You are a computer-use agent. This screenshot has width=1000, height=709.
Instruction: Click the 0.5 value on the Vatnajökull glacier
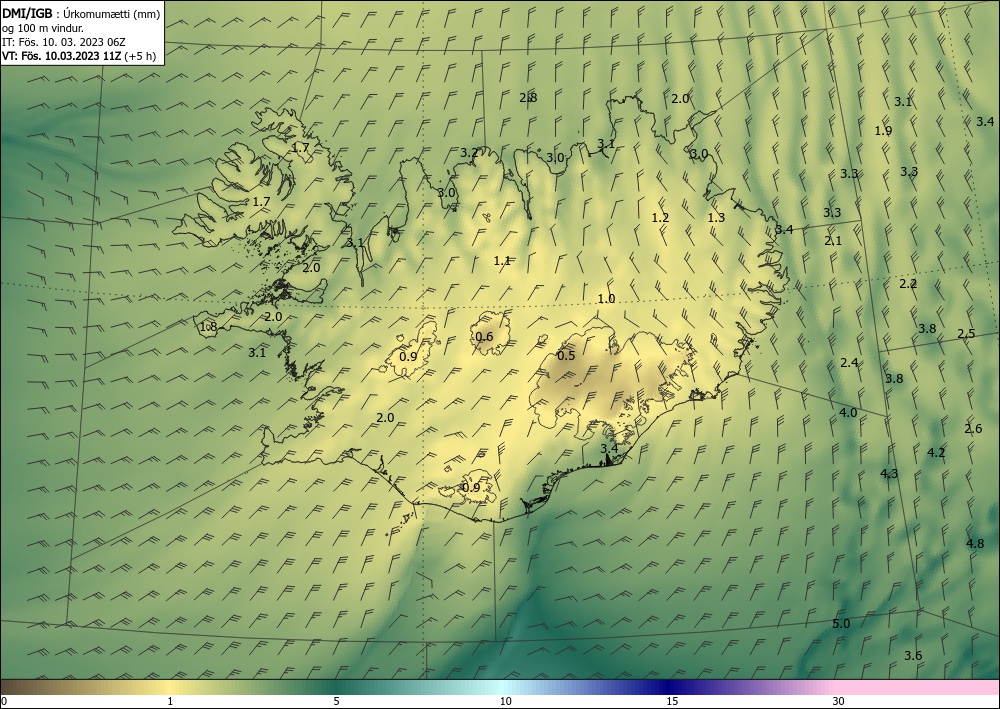click(x=566, y=355)
